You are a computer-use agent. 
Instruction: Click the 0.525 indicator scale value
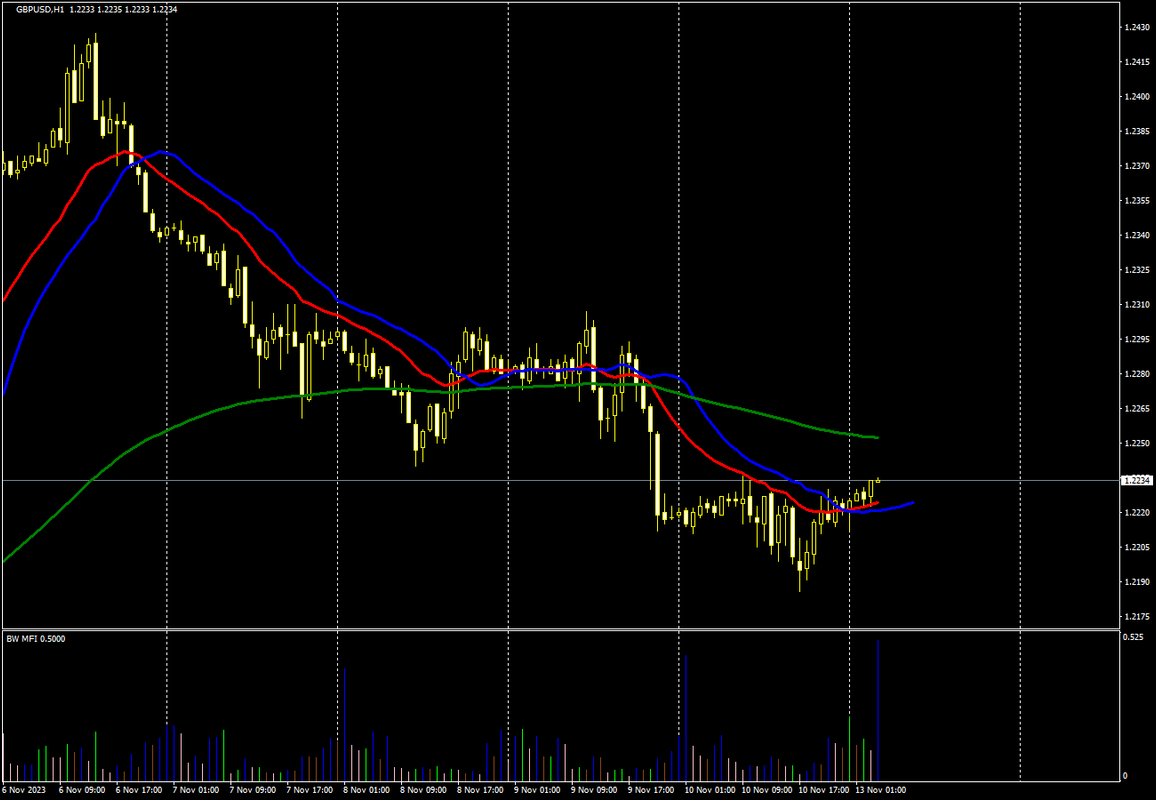point(1133,637)
